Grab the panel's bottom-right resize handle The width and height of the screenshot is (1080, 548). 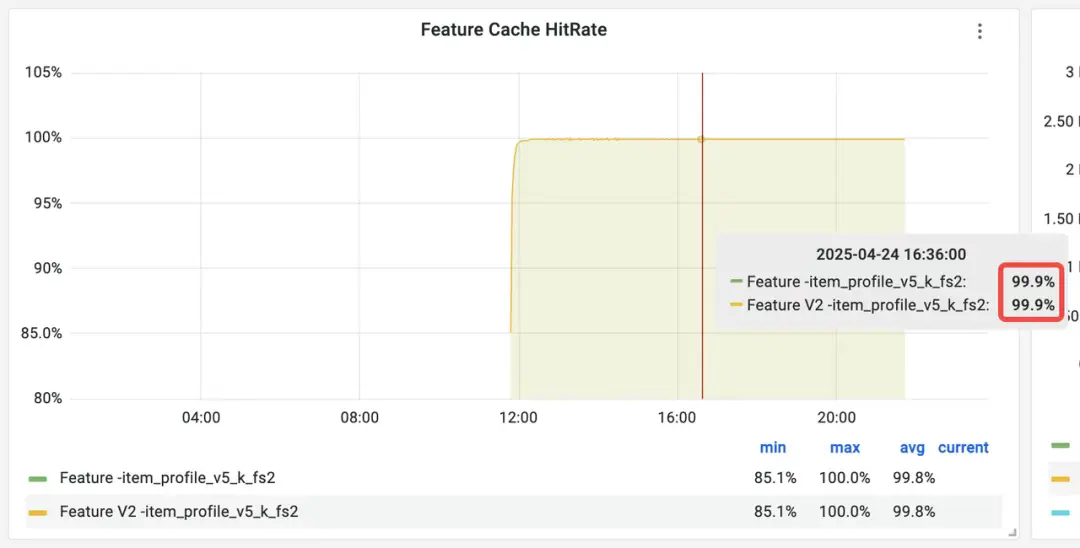tap(1012, 532)
